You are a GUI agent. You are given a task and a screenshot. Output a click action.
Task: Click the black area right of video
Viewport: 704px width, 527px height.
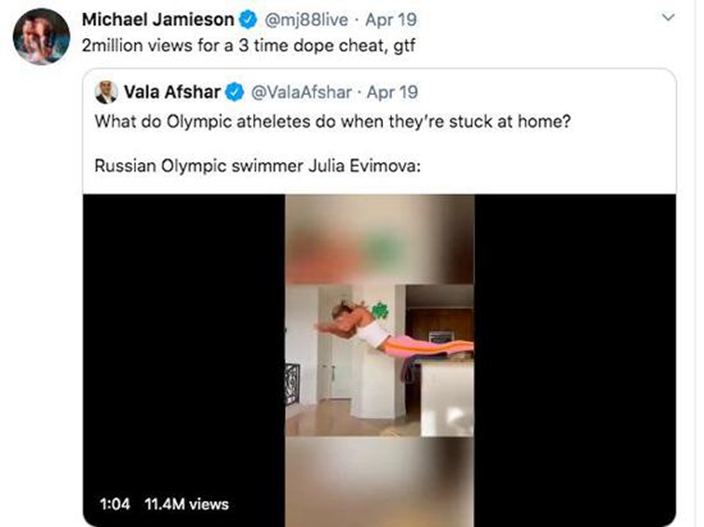point(575,359)
